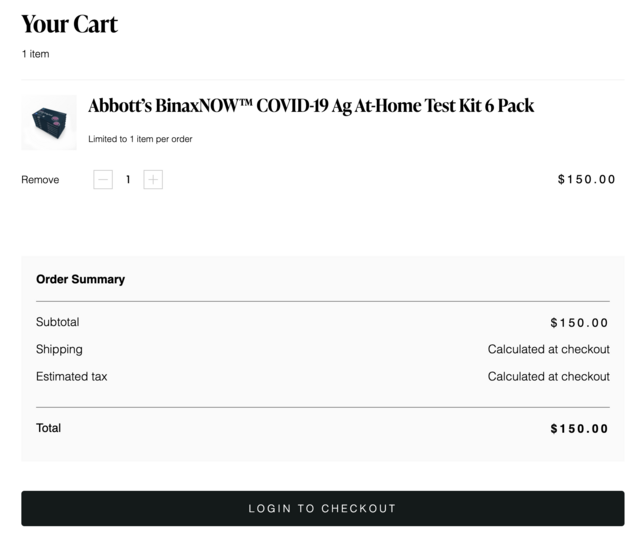Click the Subtotal label
The image size is (640, 535).
58,322
